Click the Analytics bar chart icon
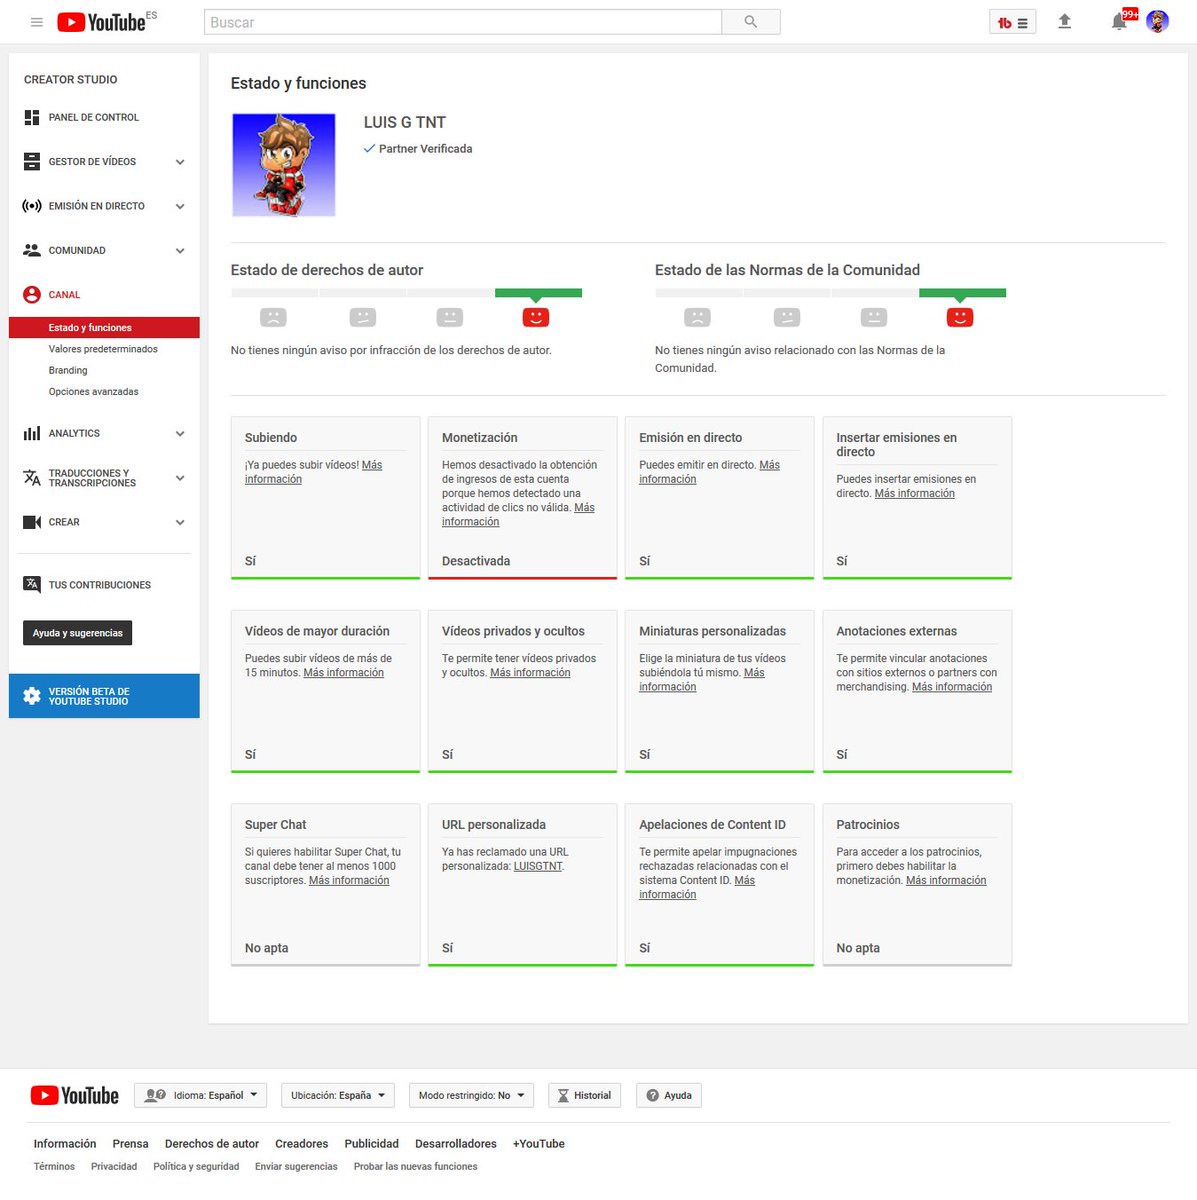The height and width of the screenshot is (1200, 1197). (x=32, y=433)
